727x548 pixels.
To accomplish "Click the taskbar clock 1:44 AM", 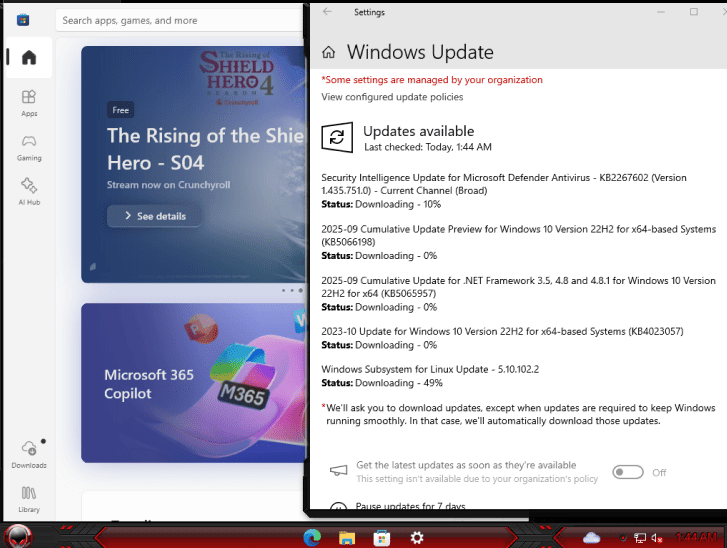I will 696,537.
